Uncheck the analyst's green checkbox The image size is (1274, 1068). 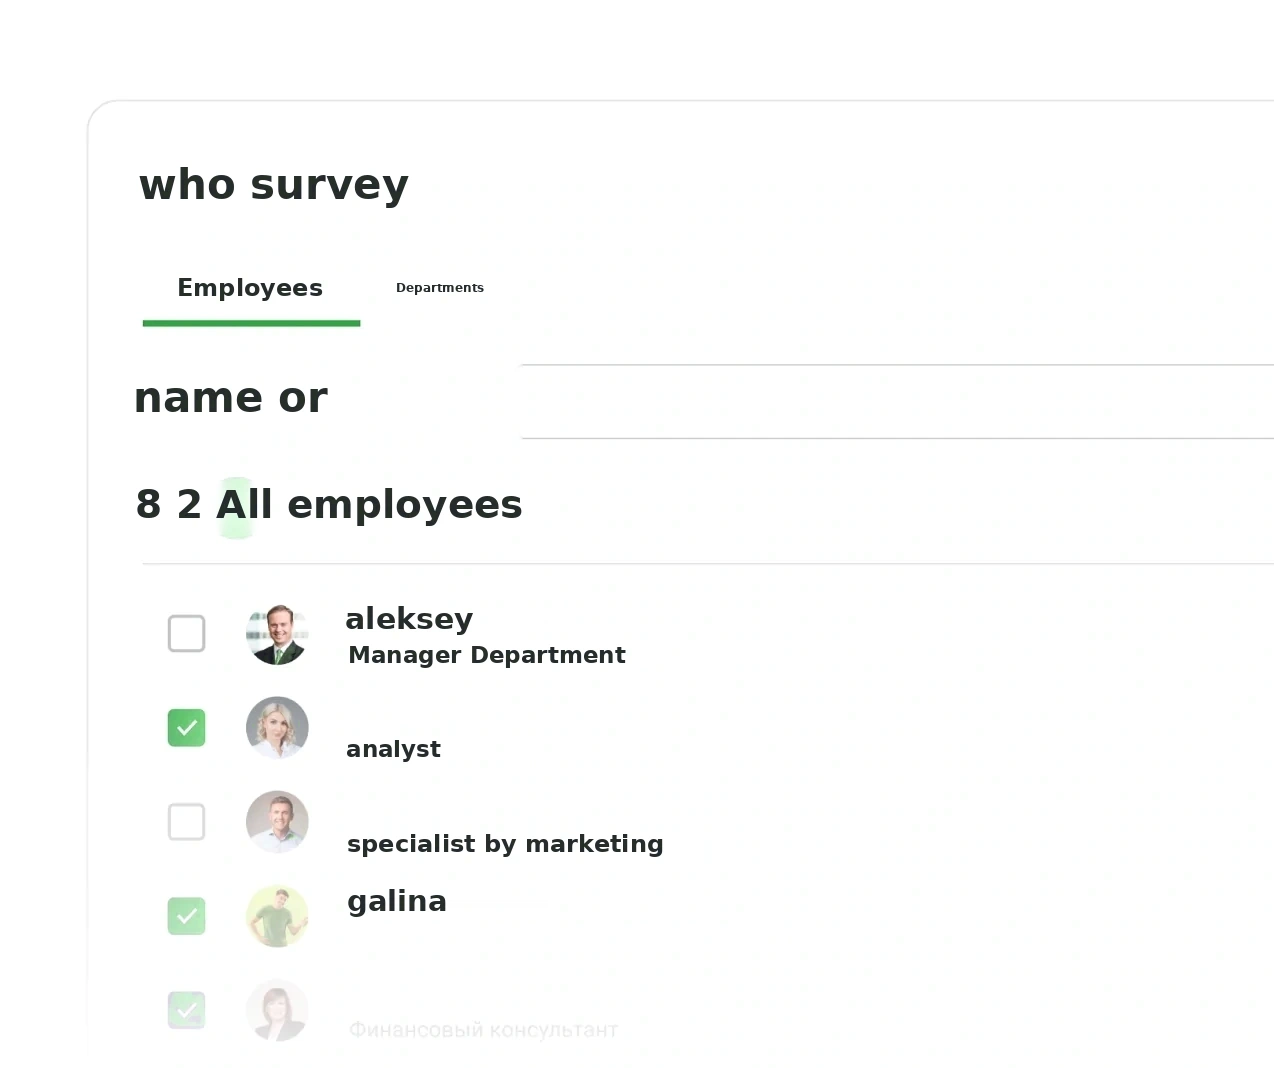tap(186, 728)
